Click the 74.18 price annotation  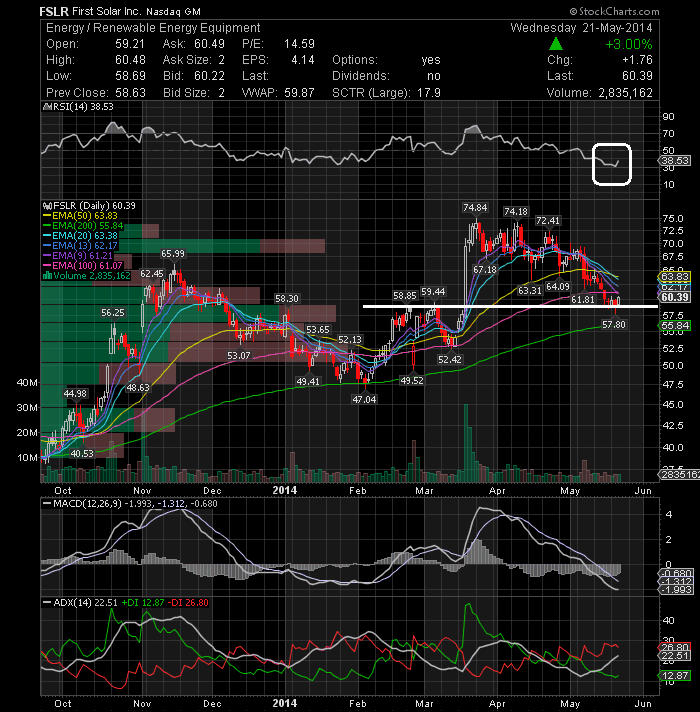click(x=516, y=212)
